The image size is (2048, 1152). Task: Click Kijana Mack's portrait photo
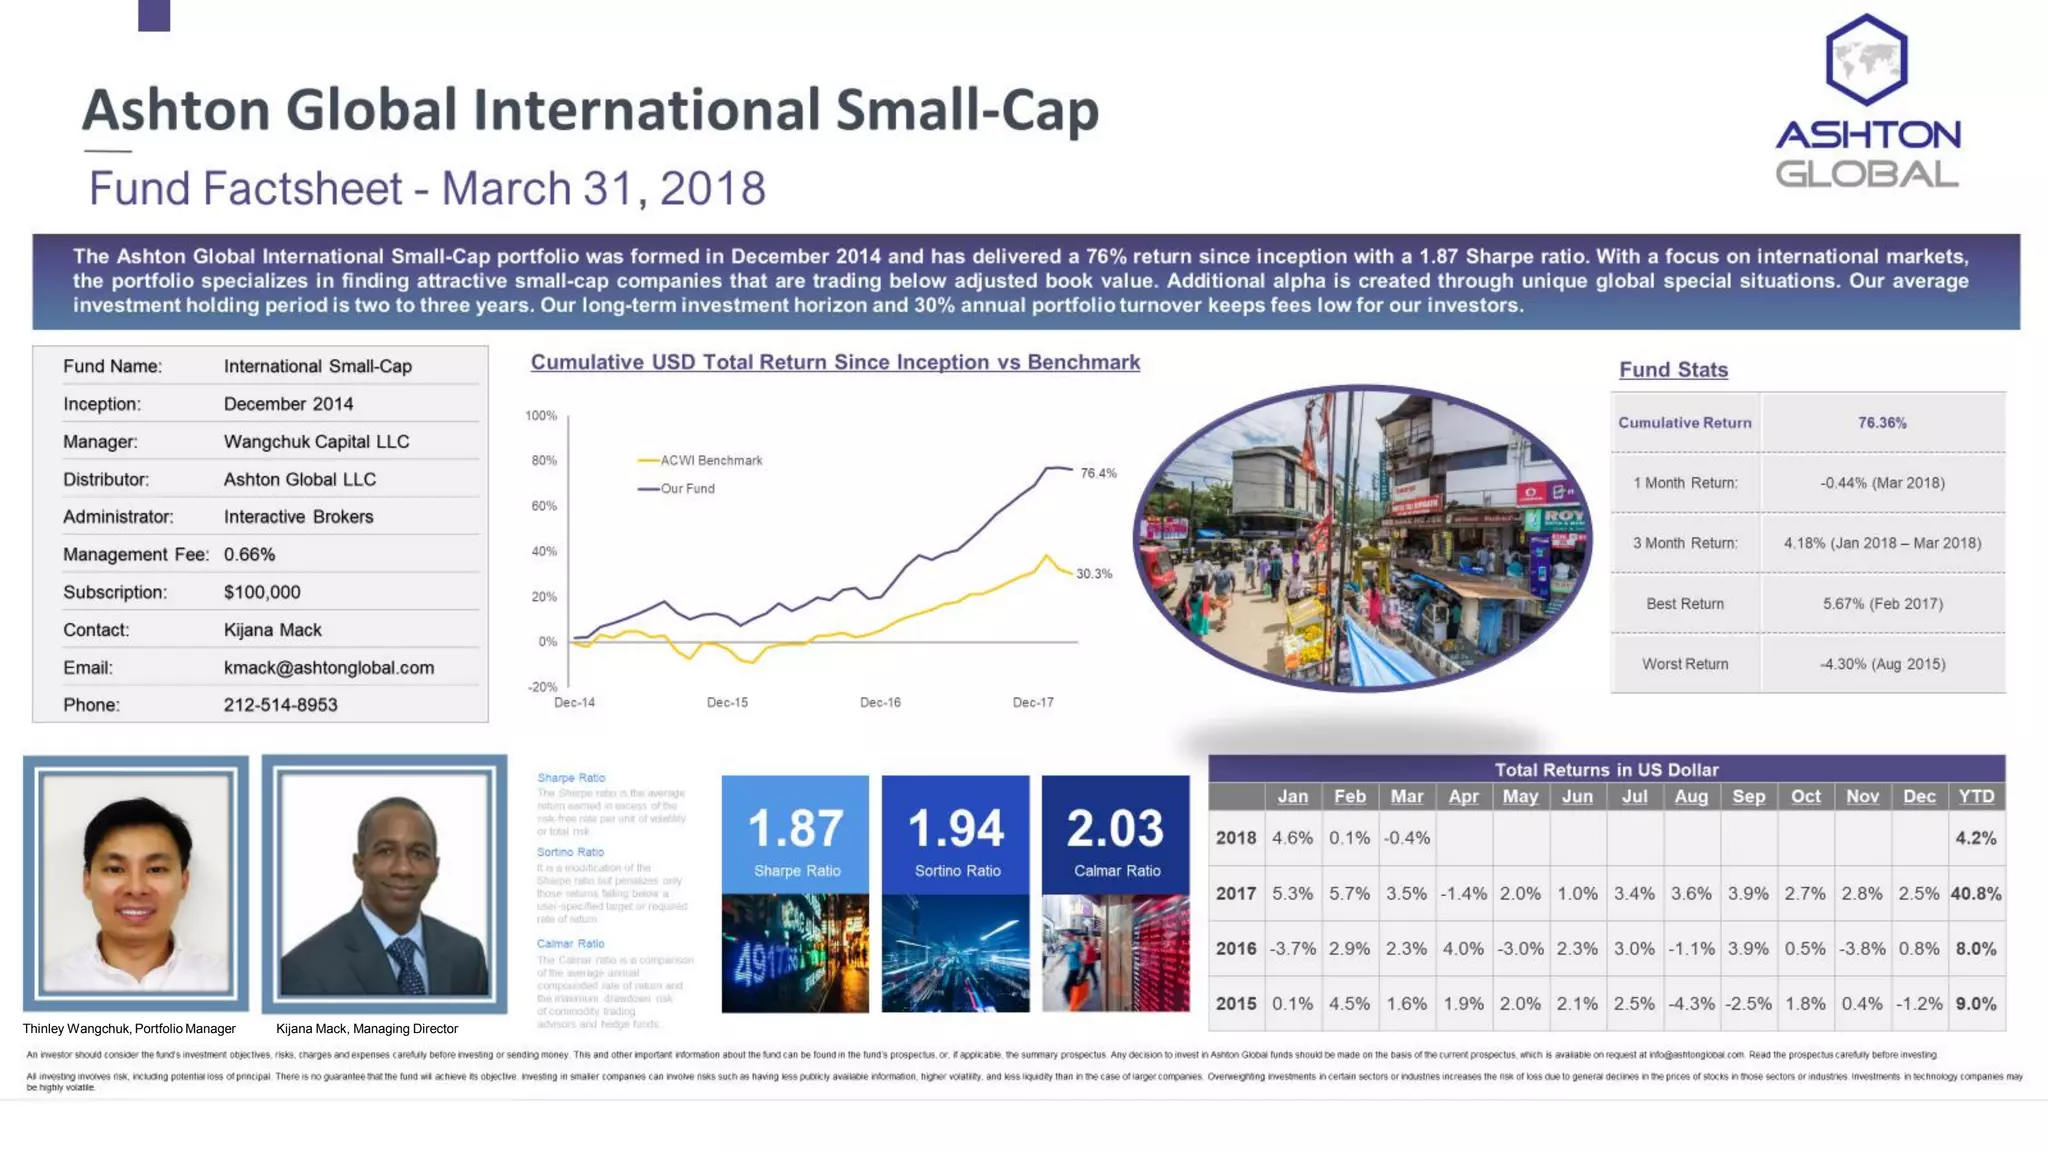coord(384,883)
